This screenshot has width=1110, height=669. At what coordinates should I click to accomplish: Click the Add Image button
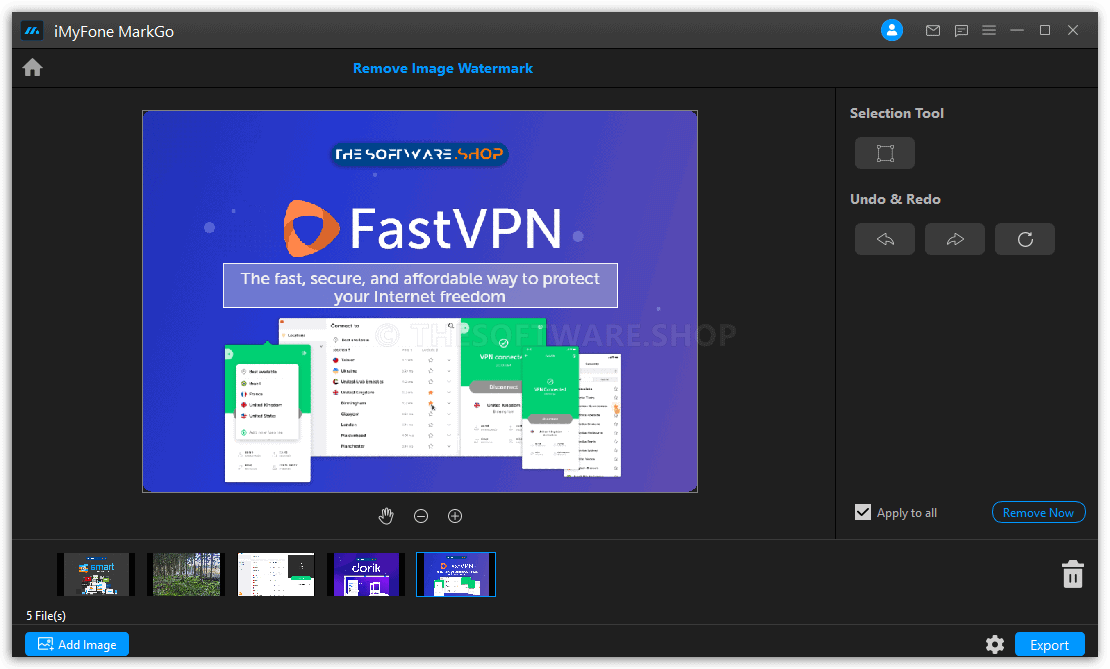(77, 644)
